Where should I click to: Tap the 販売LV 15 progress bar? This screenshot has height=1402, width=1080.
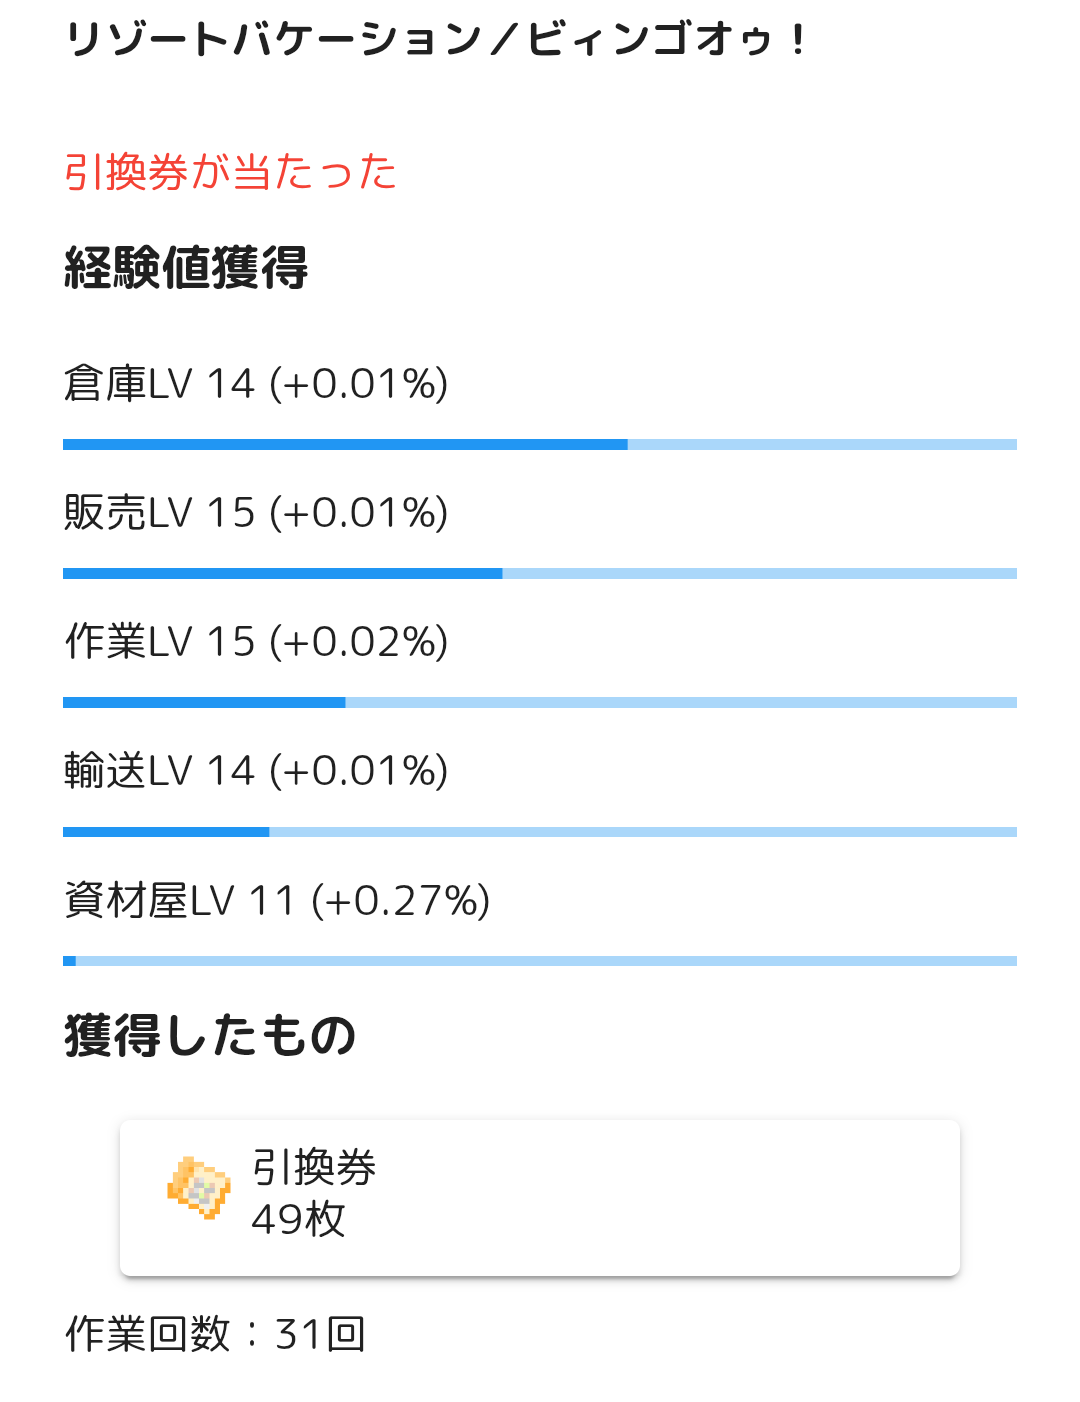(x=540, y=574)
